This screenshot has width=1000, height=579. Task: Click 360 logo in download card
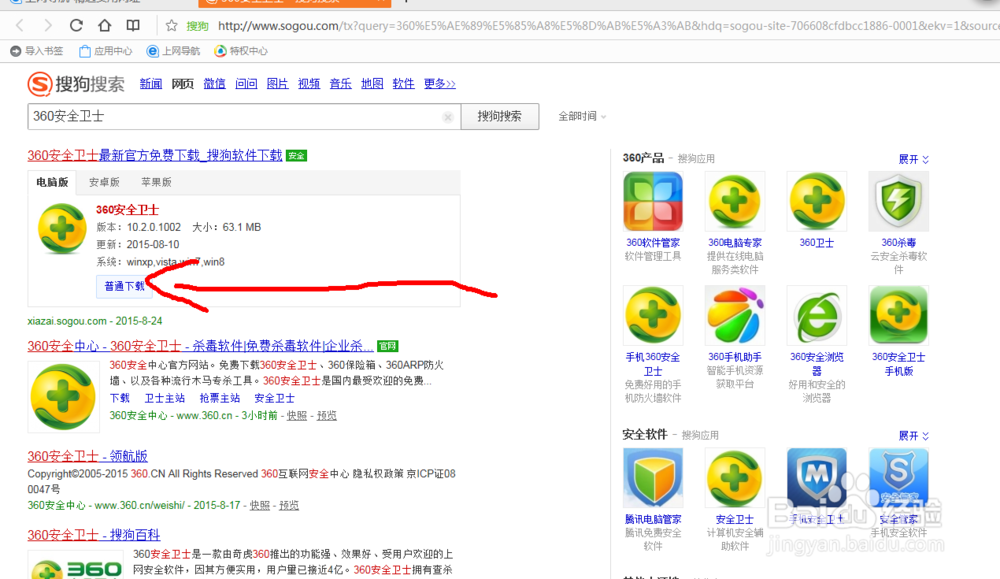62,228
